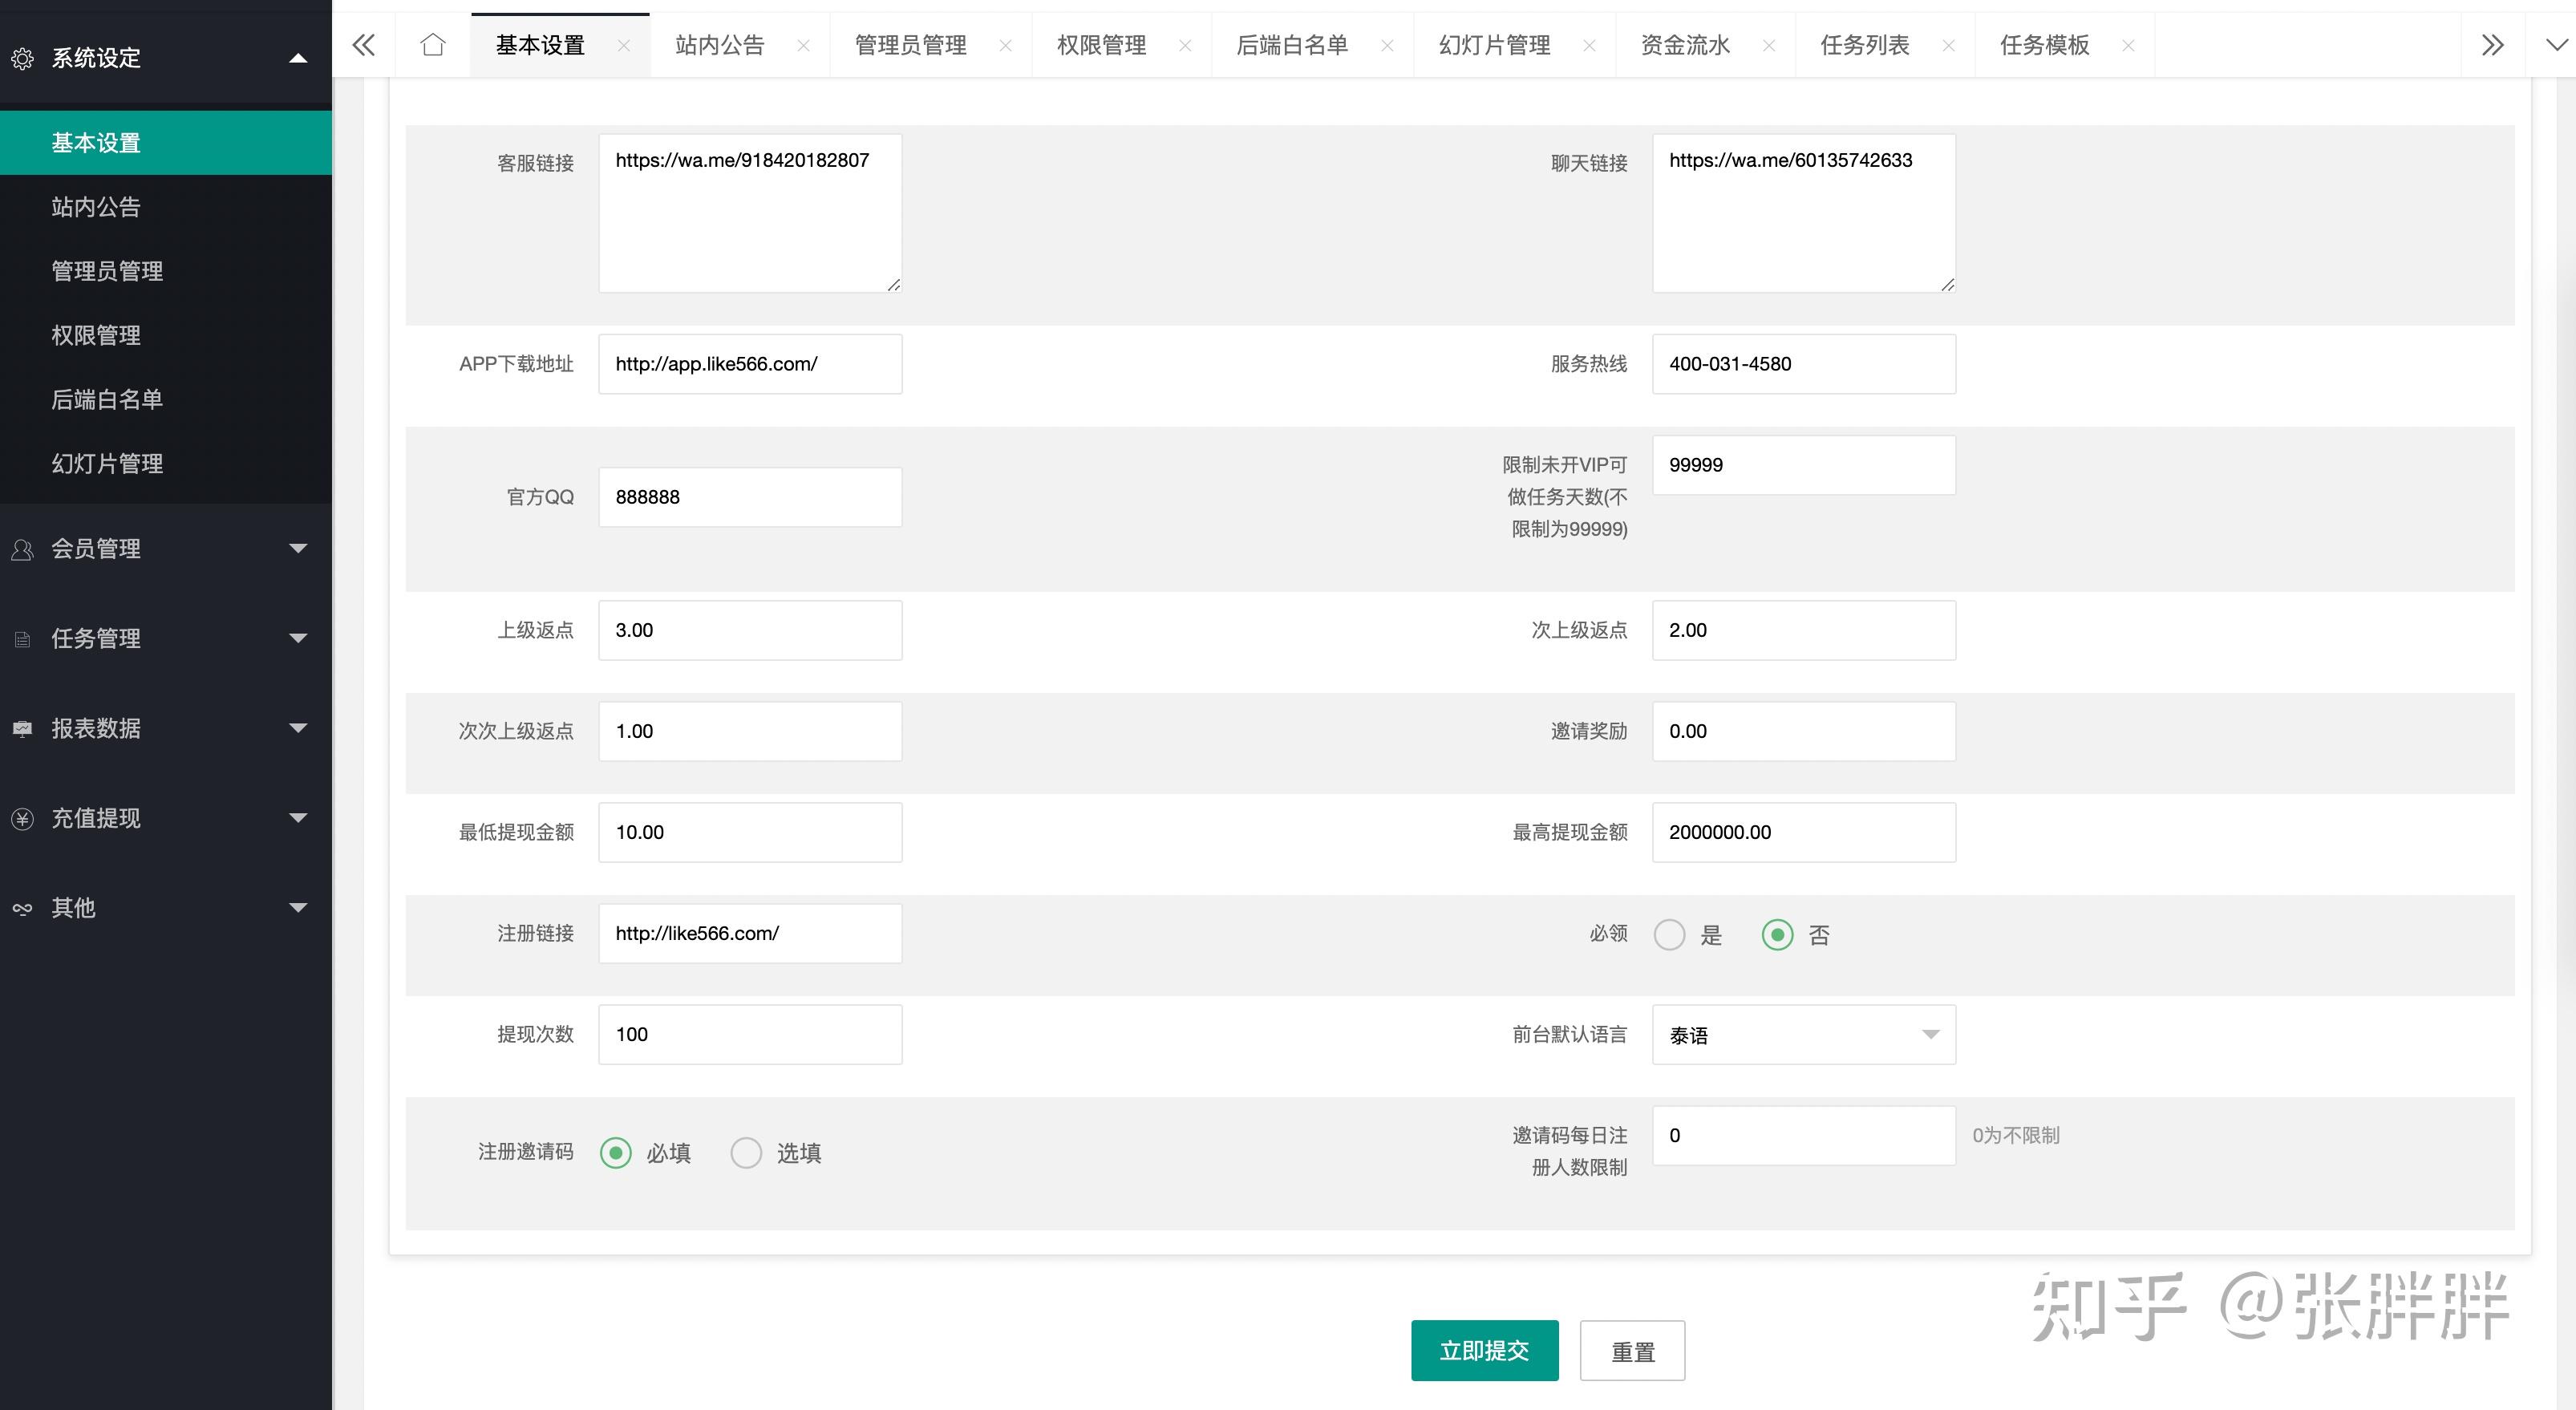Click the user icon beside 会员管理
Image resolution: width=2576 pixels, height=1410 pixels.
click(x=22, y=549)
